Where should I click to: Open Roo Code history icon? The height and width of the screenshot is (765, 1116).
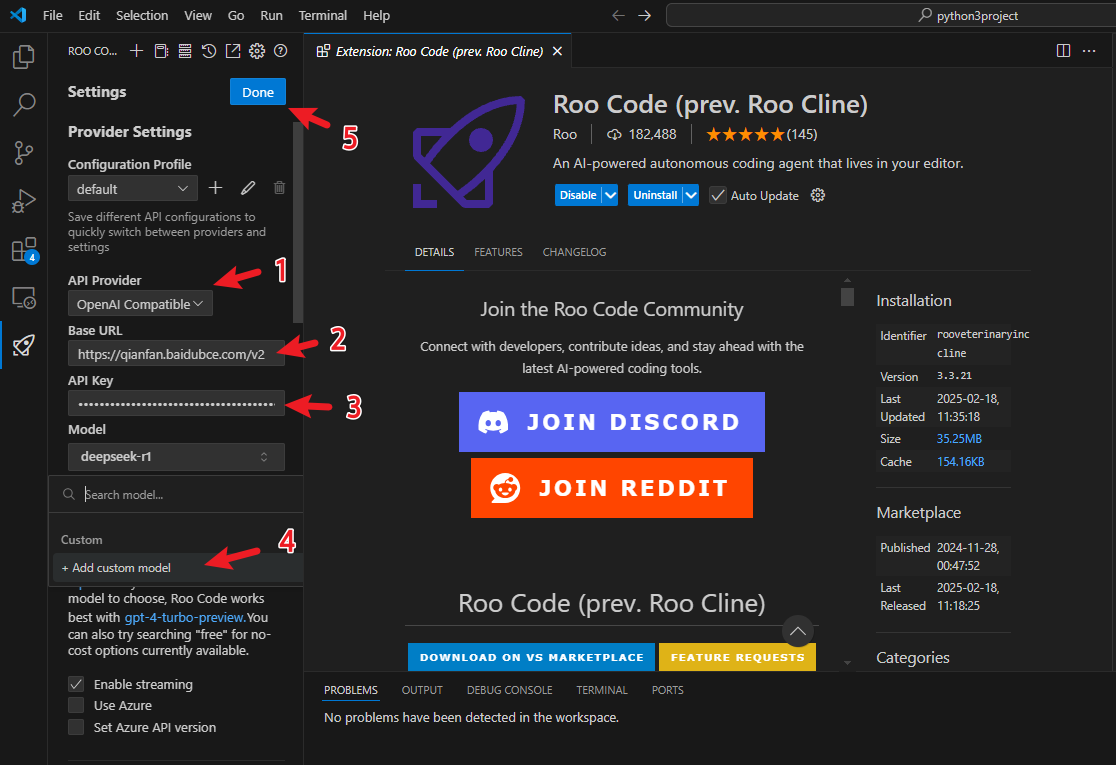click(209, 51)
